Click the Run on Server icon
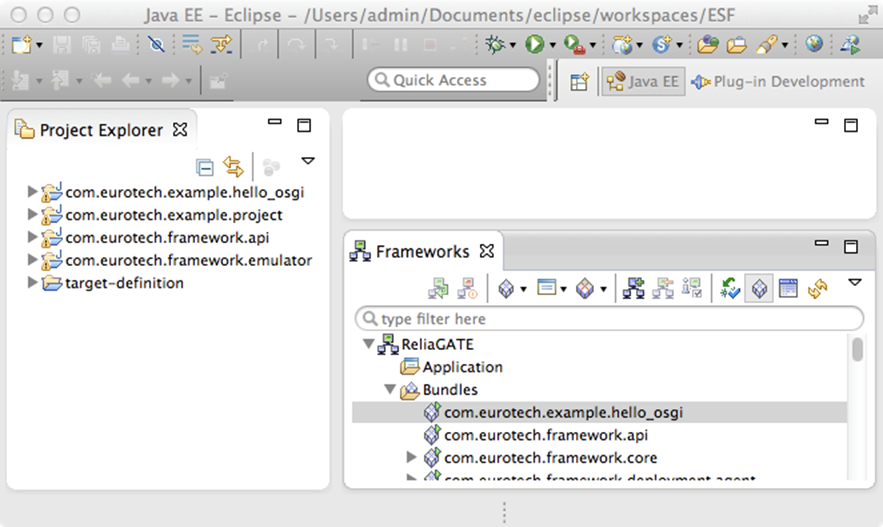The width and height of the screenshot is (883, 527). (850, 44)
